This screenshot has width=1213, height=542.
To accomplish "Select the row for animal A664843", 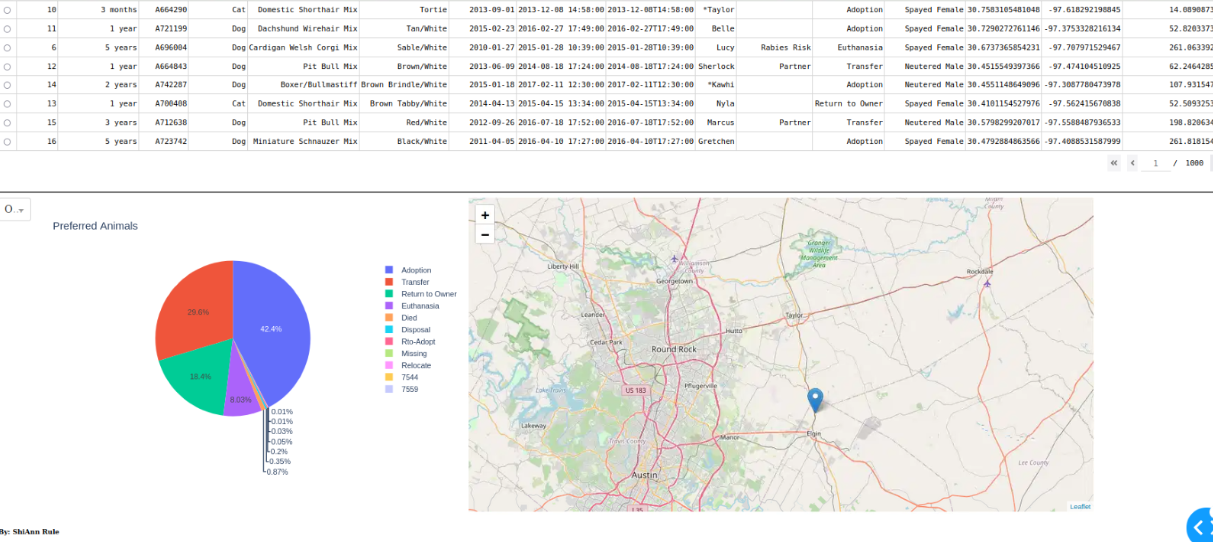I will coord(8,66).
